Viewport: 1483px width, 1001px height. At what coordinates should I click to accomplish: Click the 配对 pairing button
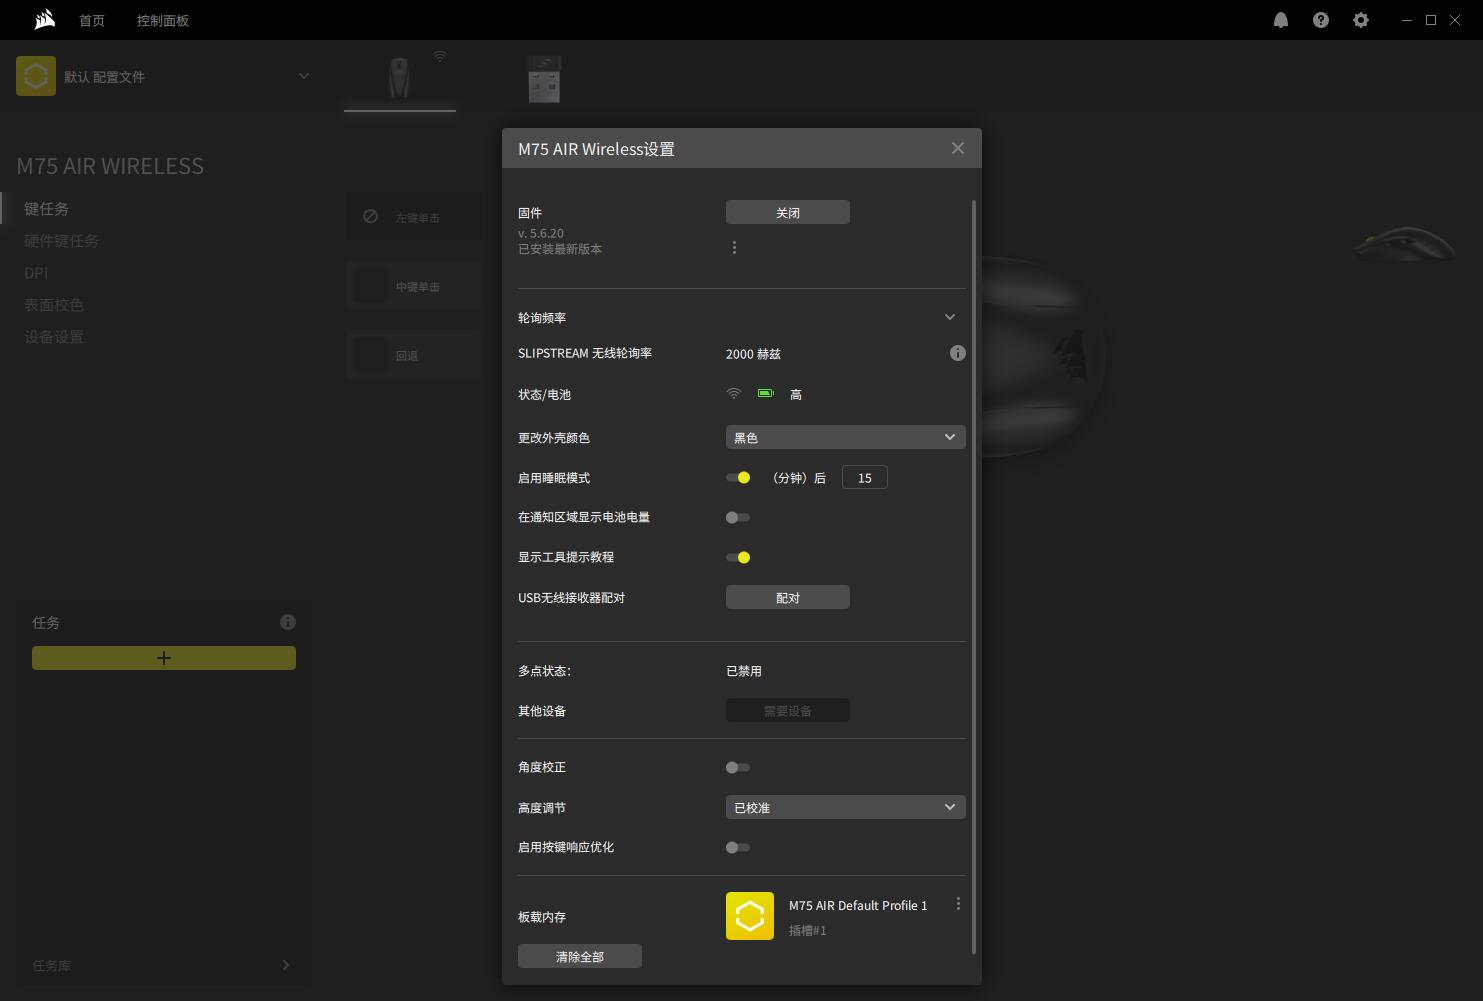coord(787,597)
